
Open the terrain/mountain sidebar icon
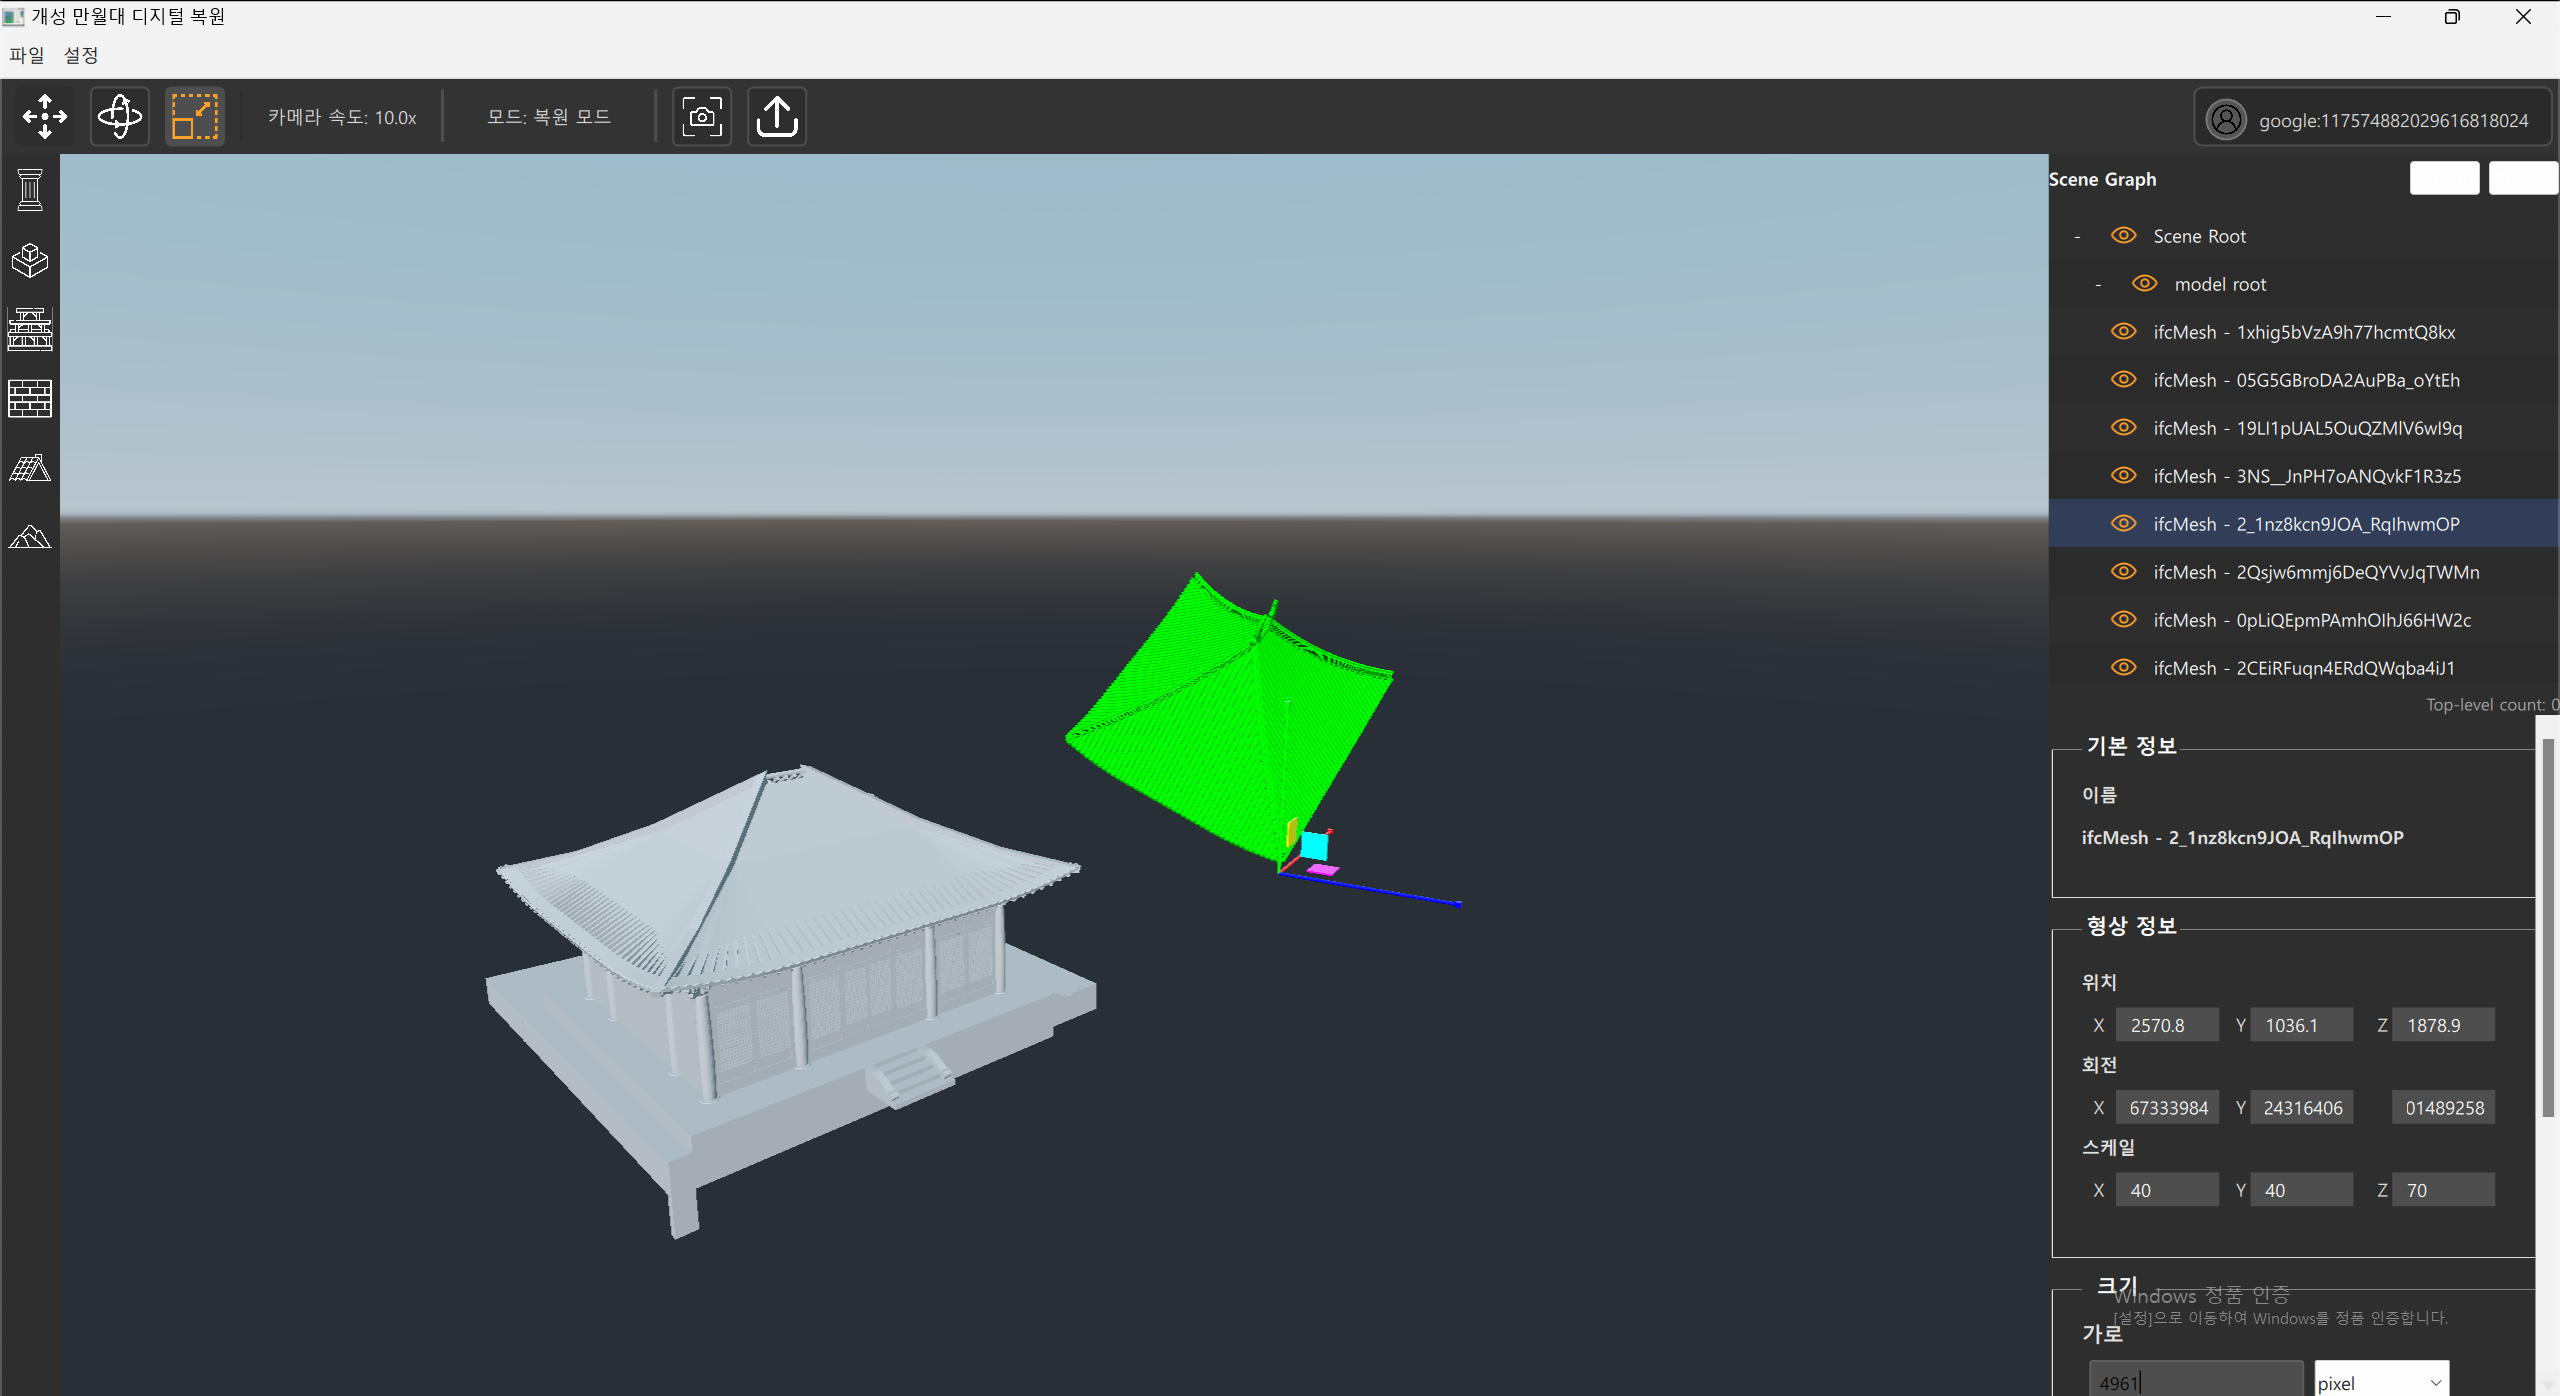point(30,537)
